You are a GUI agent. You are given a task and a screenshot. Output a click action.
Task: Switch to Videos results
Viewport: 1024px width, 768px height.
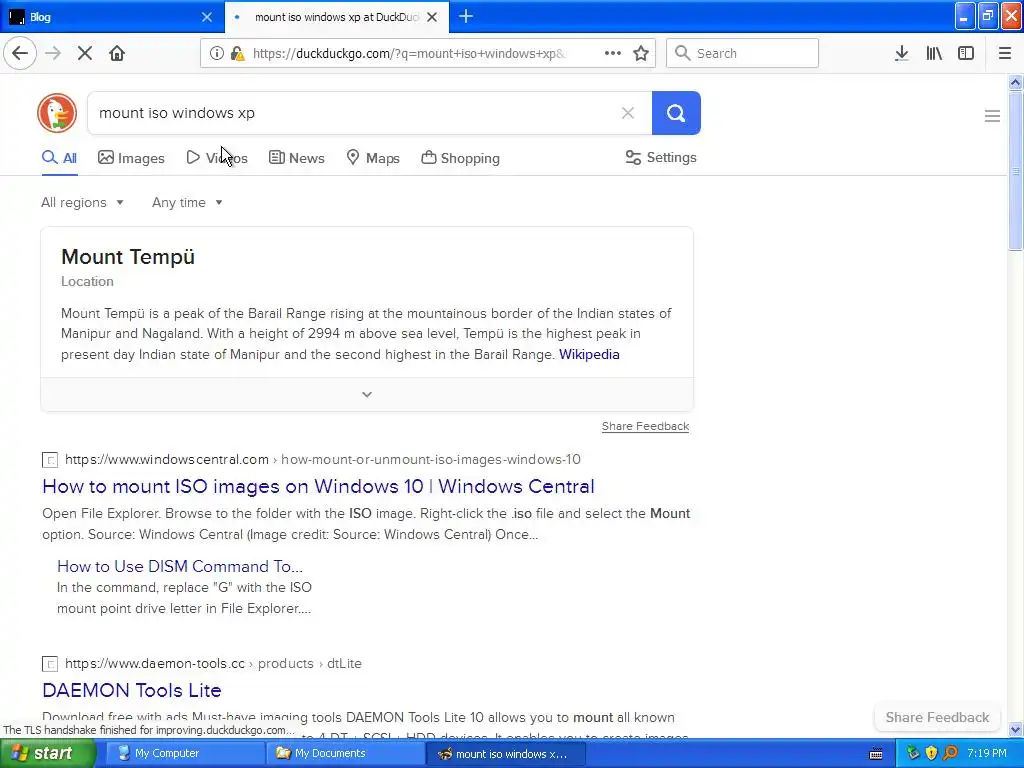[217, 158]
